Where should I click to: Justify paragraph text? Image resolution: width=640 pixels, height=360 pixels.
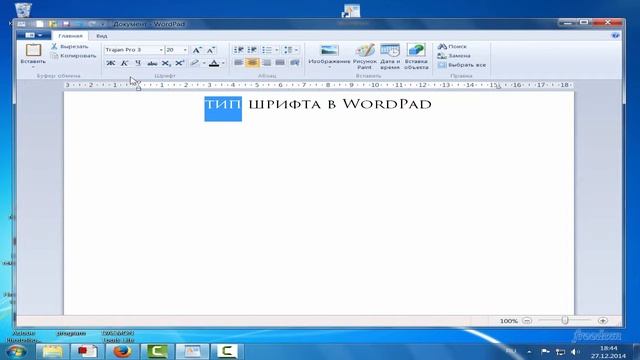[x=280, y=62]
